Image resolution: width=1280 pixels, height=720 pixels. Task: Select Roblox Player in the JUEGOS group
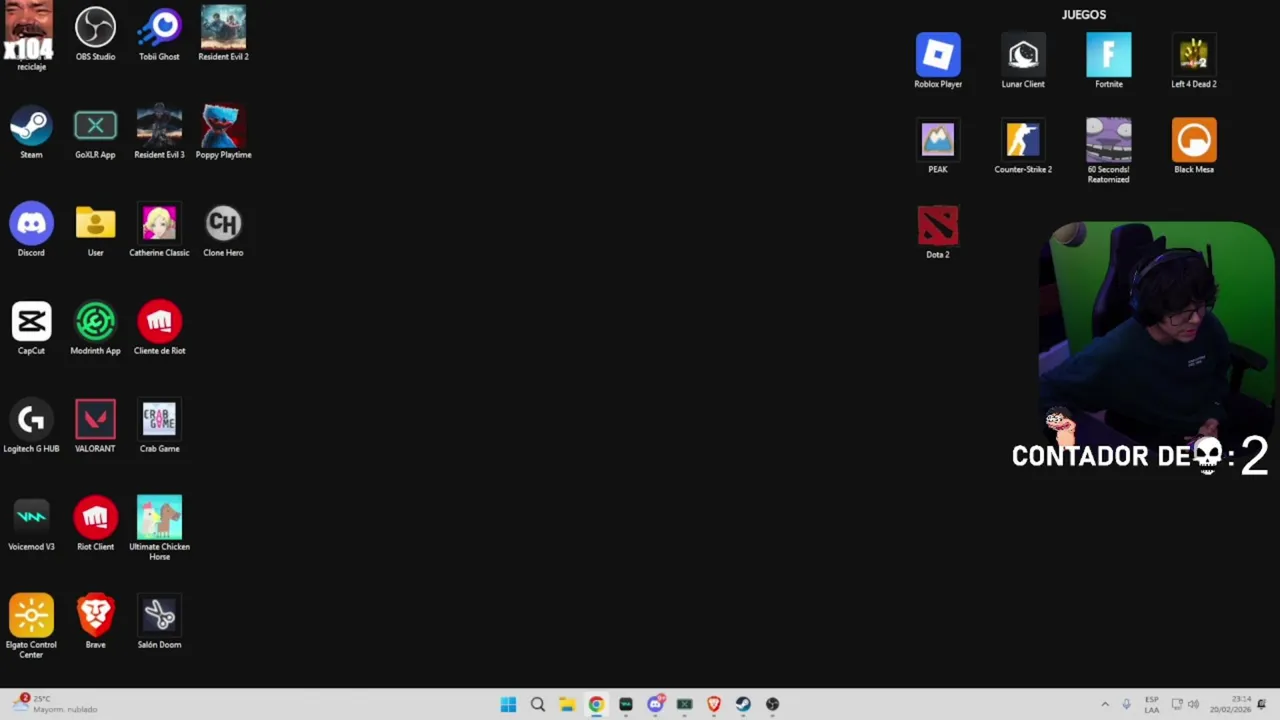pyautogui.click(x=937, y=61)
